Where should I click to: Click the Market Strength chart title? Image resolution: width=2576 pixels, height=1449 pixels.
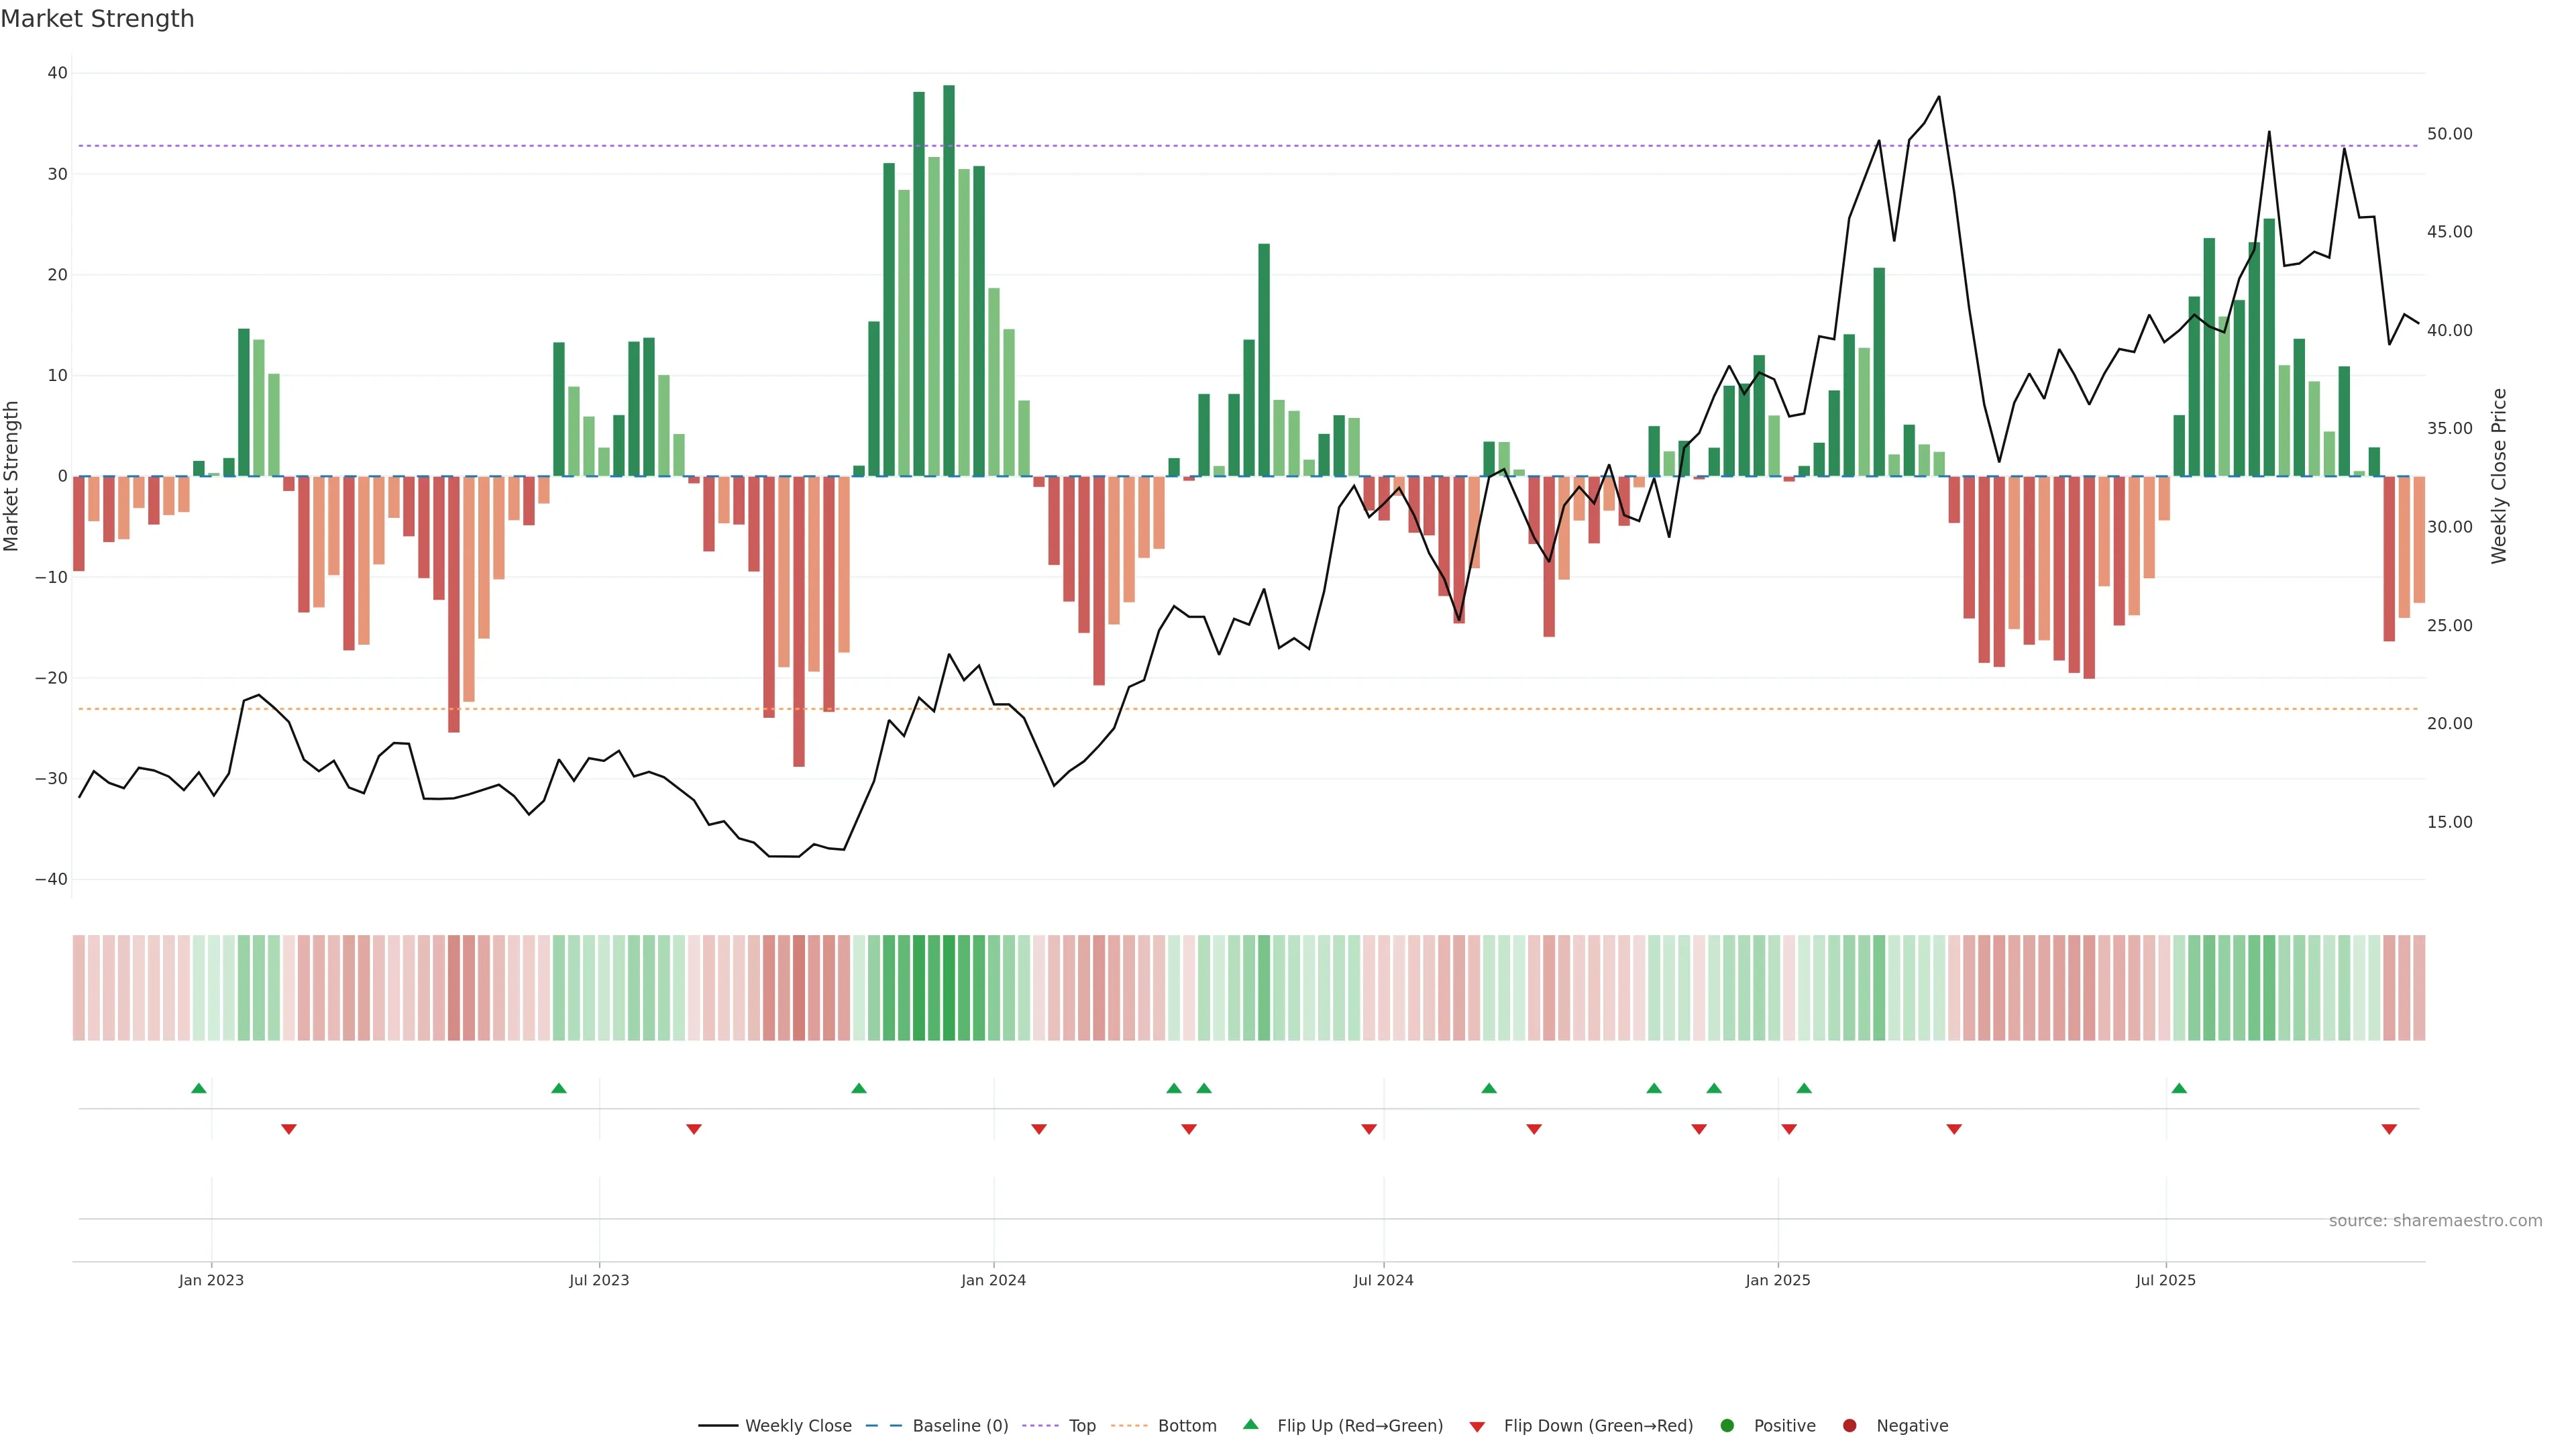point(97,19)
